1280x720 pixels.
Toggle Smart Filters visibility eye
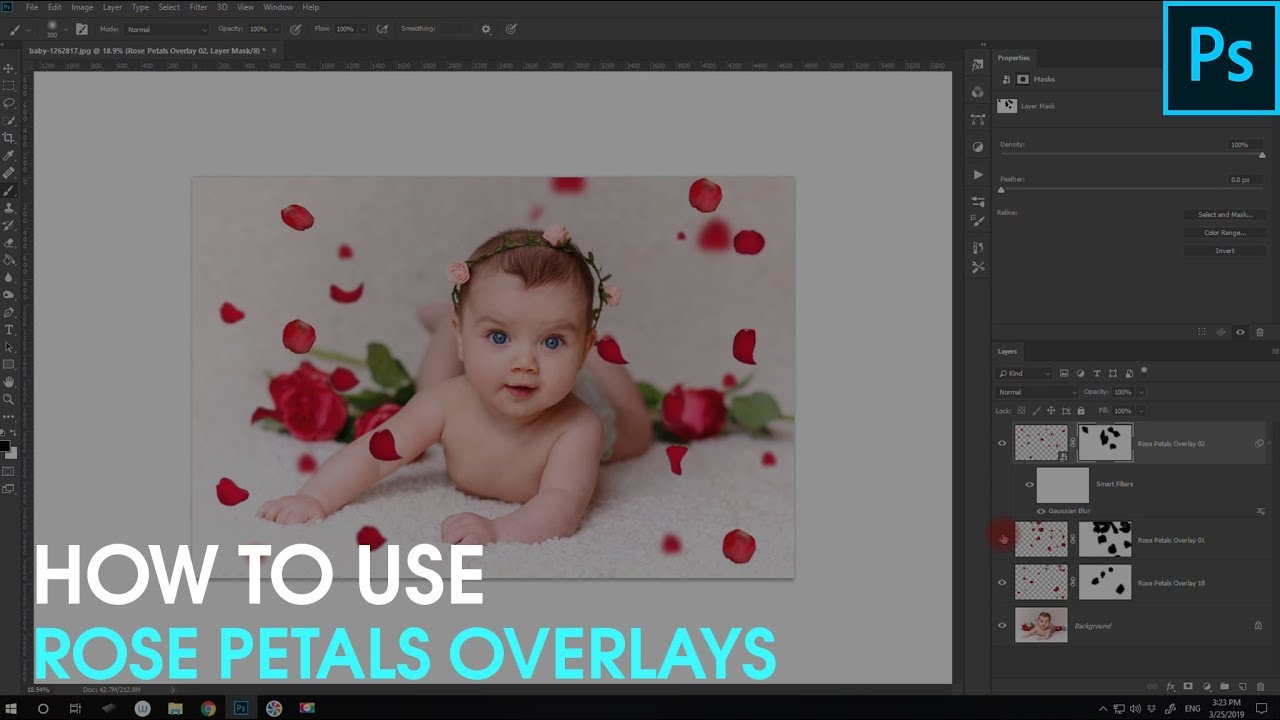1029,484
